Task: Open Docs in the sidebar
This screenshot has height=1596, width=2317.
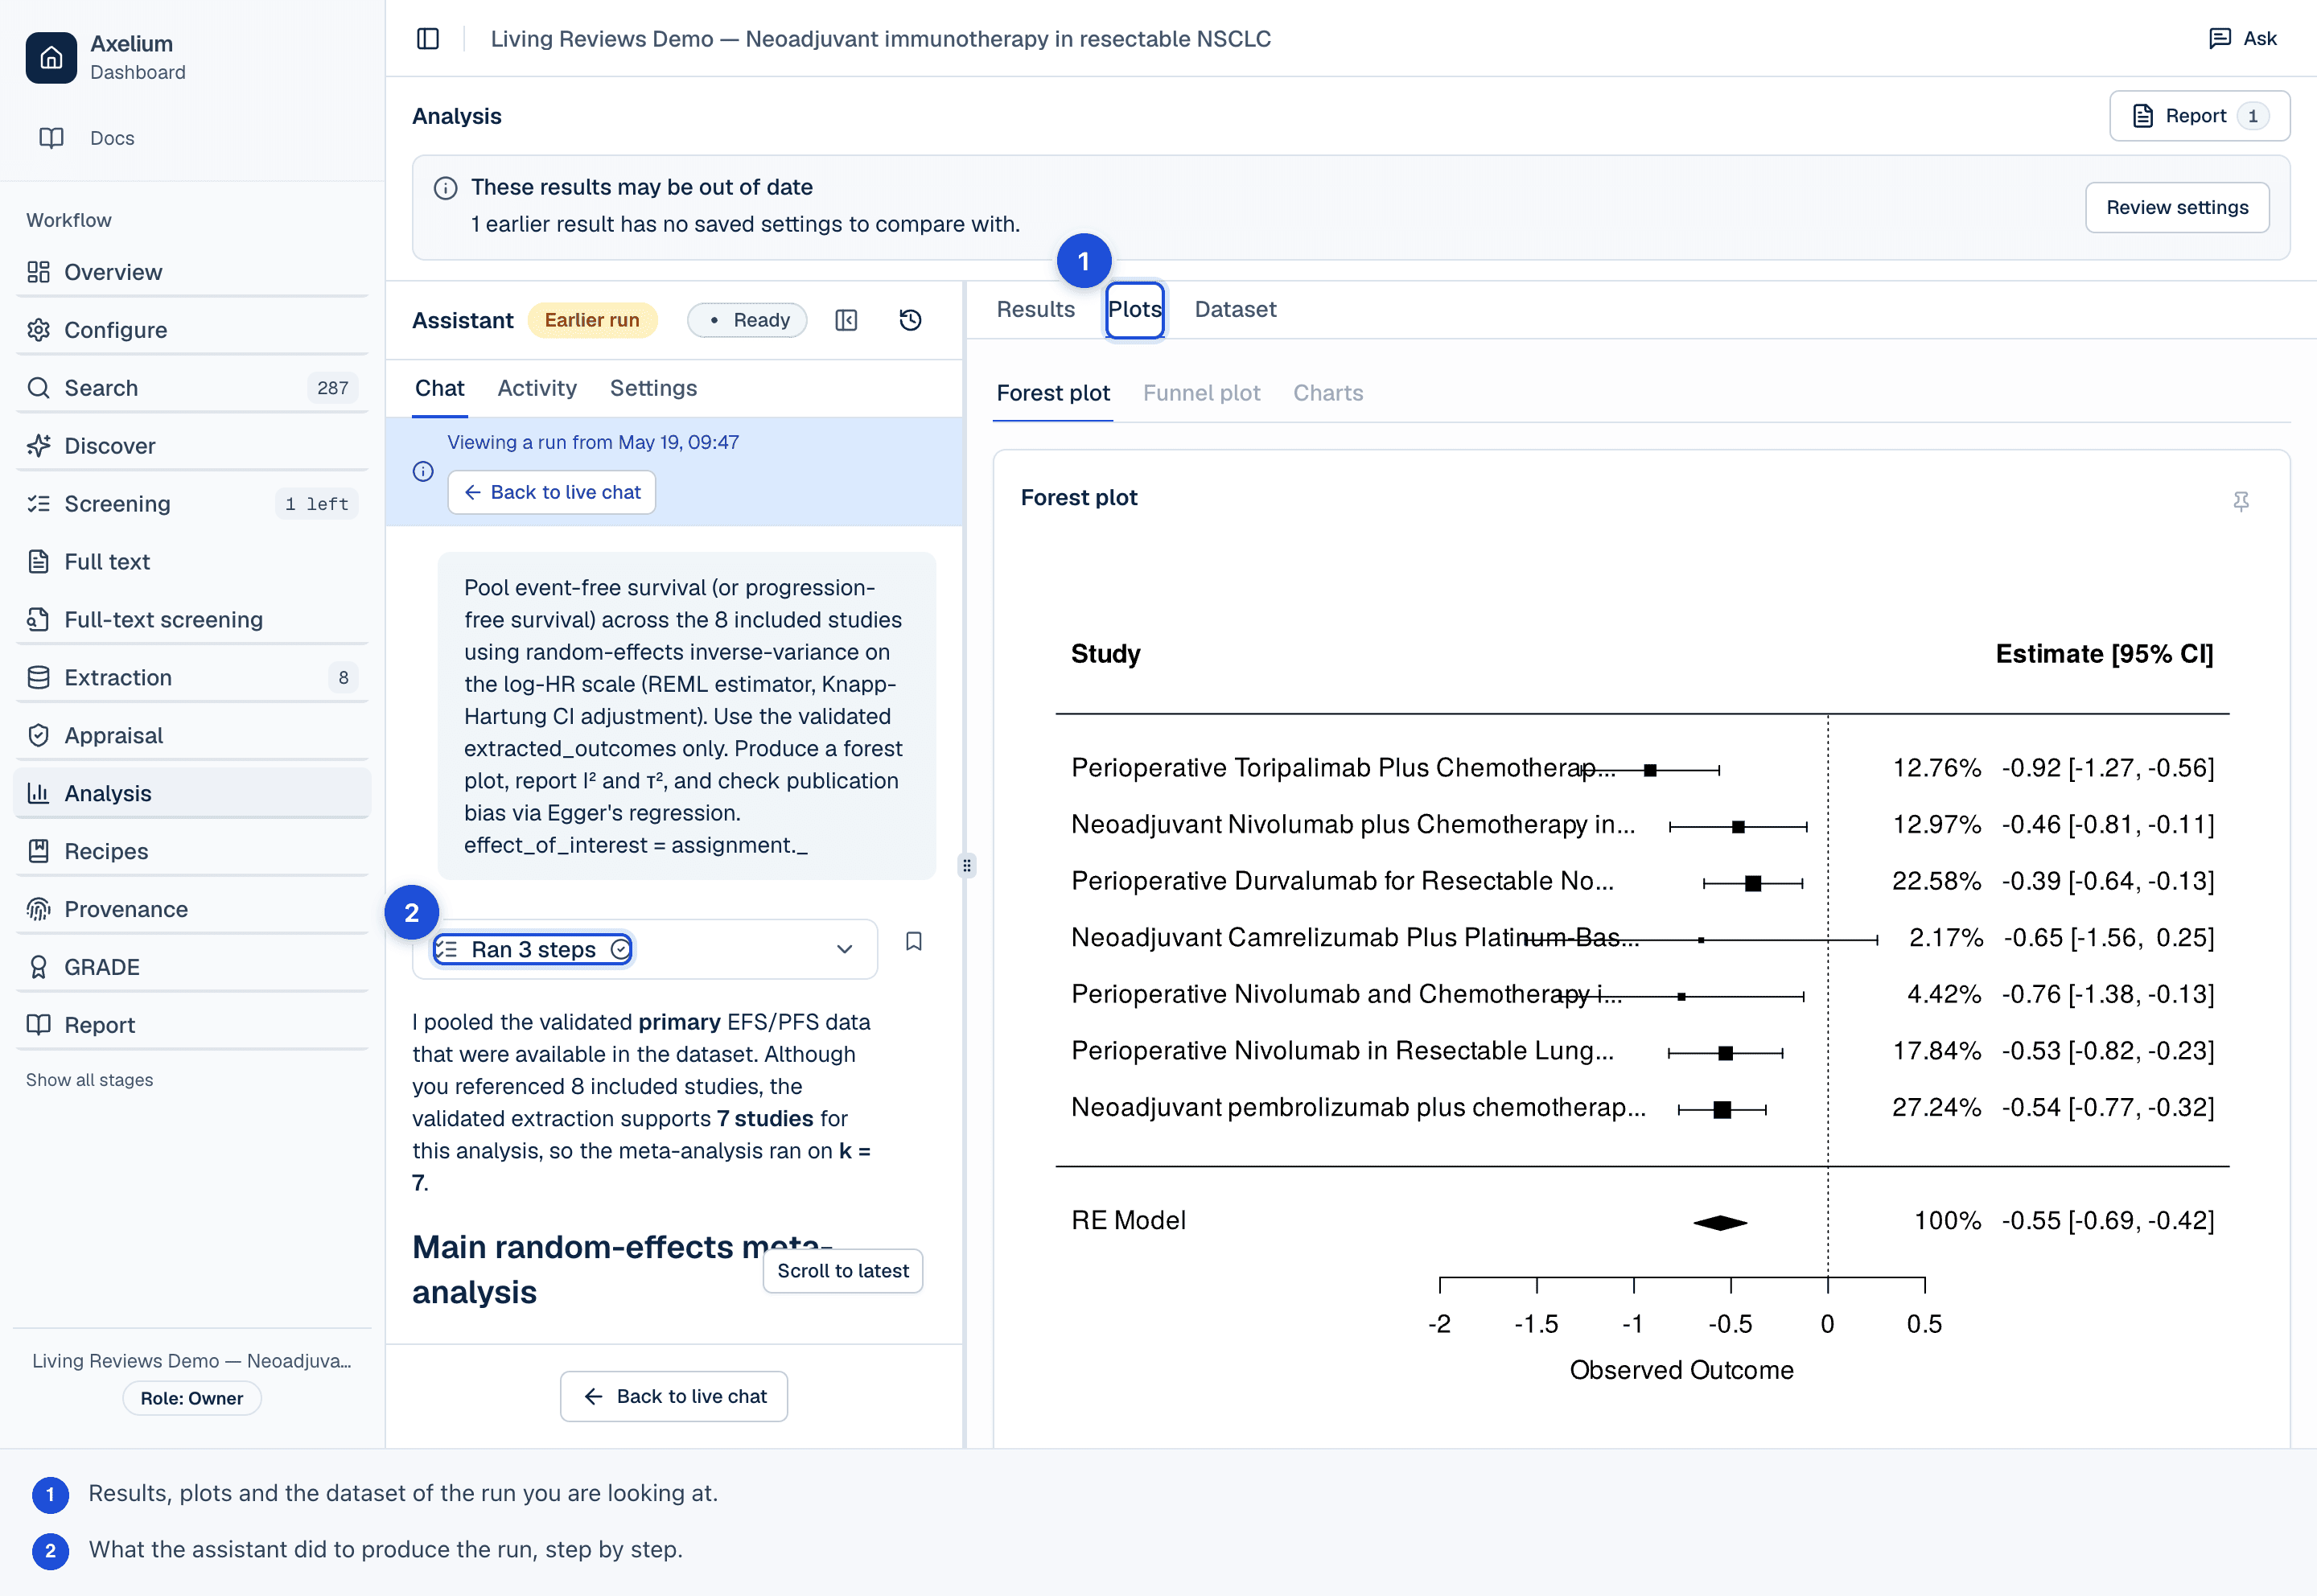Action: coord(111,138)
